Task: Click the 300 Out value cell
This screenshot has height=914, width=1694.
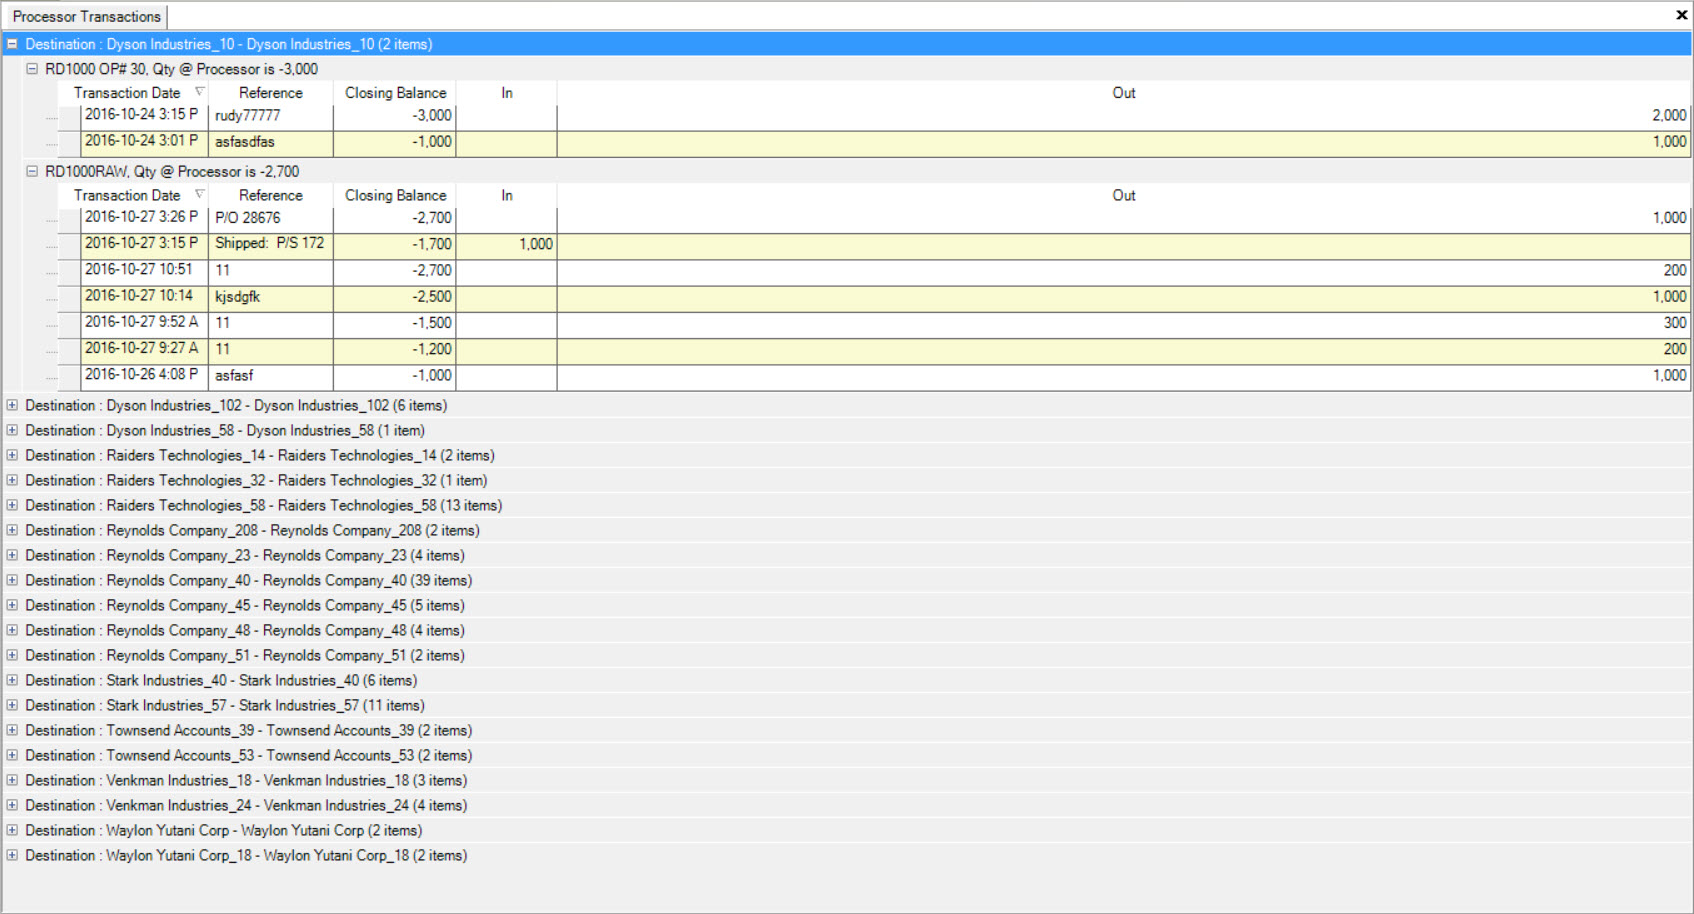Action: [1124, 323]
